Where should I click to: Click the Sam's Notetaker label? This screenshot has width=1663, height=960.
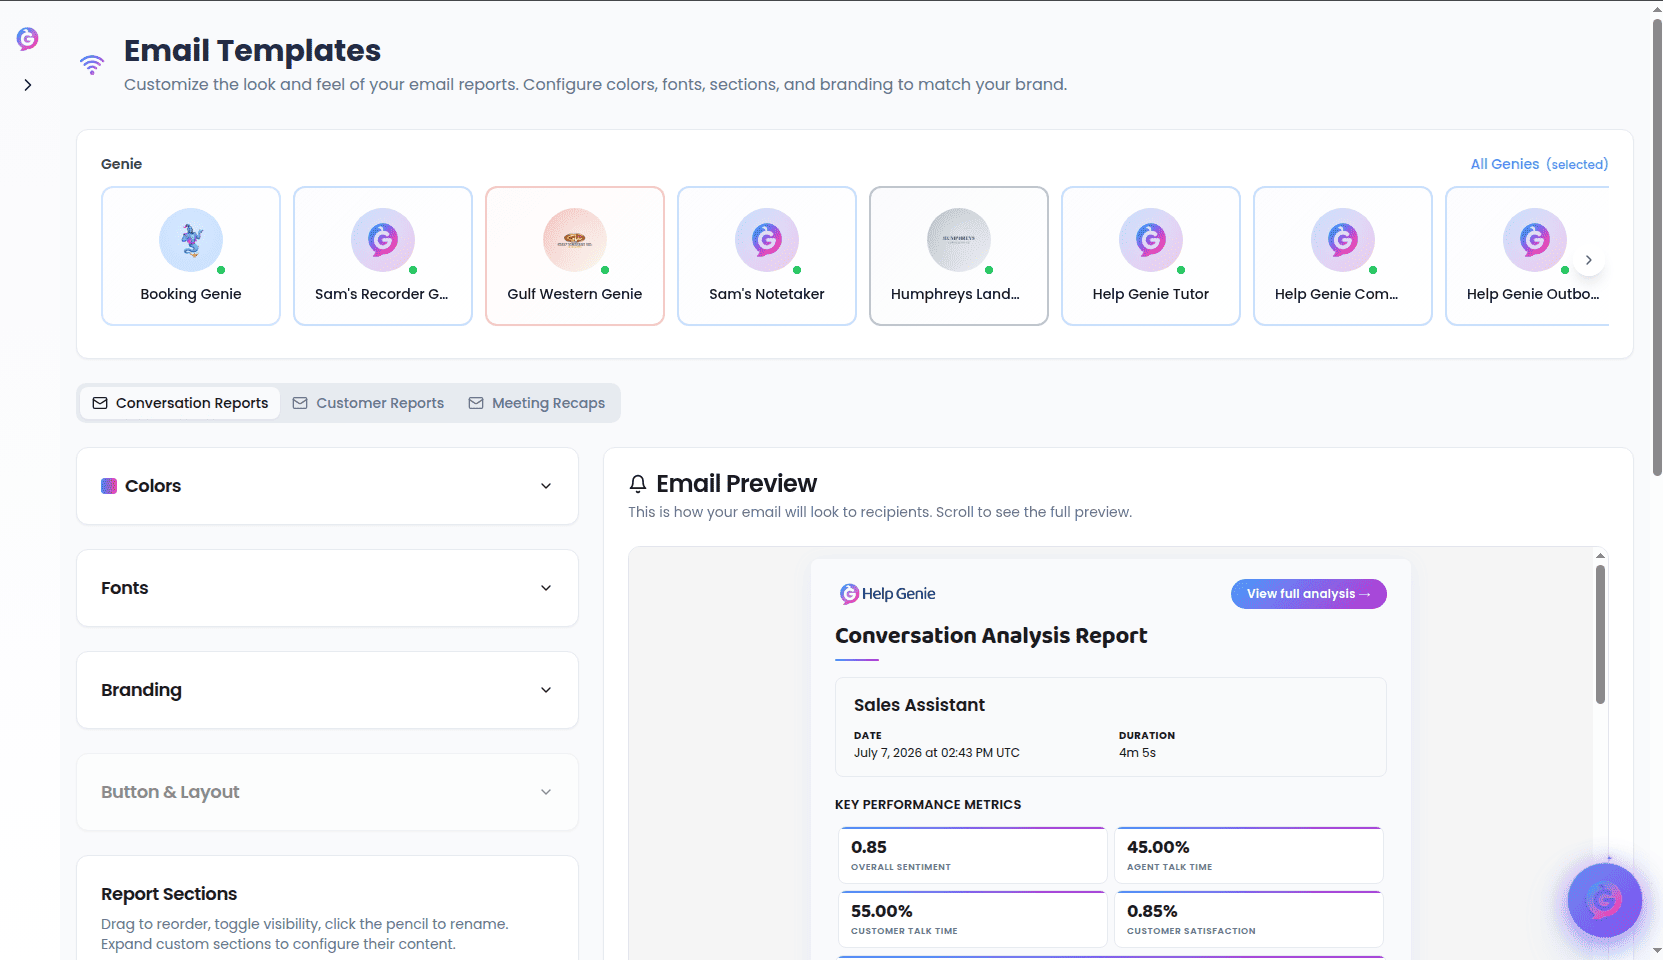click(767, 294)
